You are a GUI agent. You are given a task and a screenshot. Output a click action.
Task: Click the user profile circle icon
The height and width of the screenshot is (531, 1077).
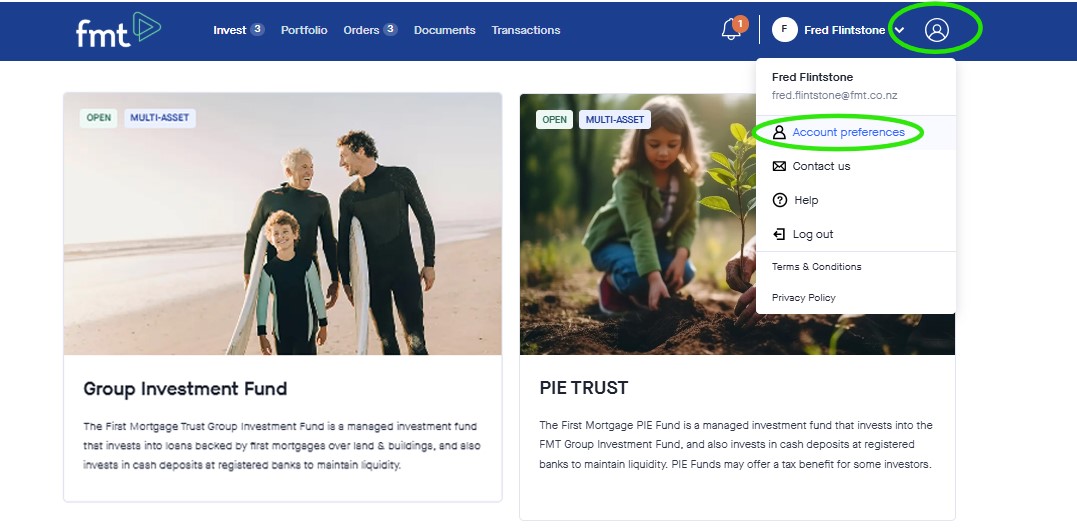[x=936, y=30]
